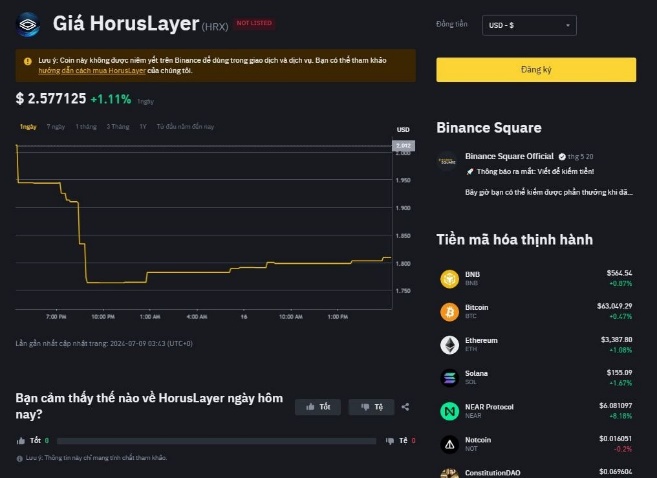657x478 pixels.
Task: Open the HorusLayer buying guide link
Action: pos(84,71)
